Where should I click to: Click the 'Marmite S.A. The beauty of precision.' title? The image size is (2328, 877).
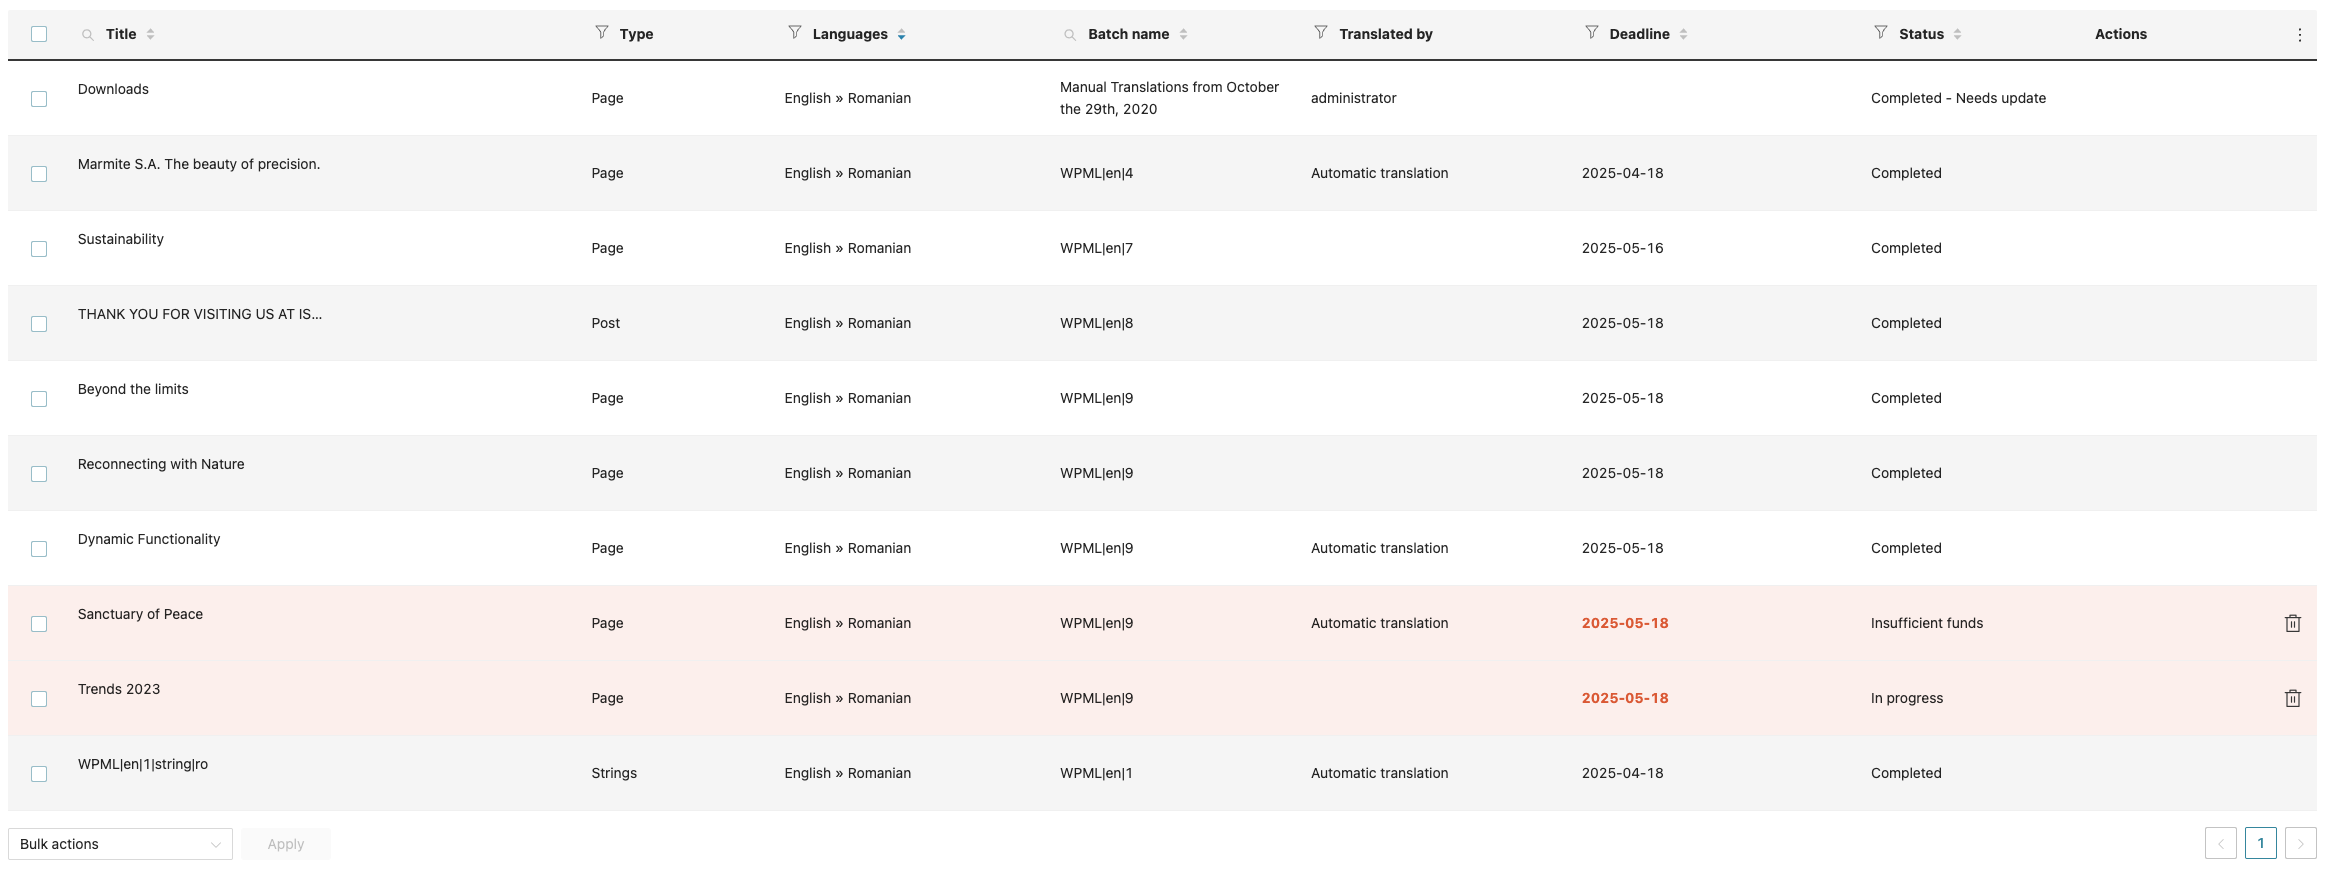pos(199,164)
